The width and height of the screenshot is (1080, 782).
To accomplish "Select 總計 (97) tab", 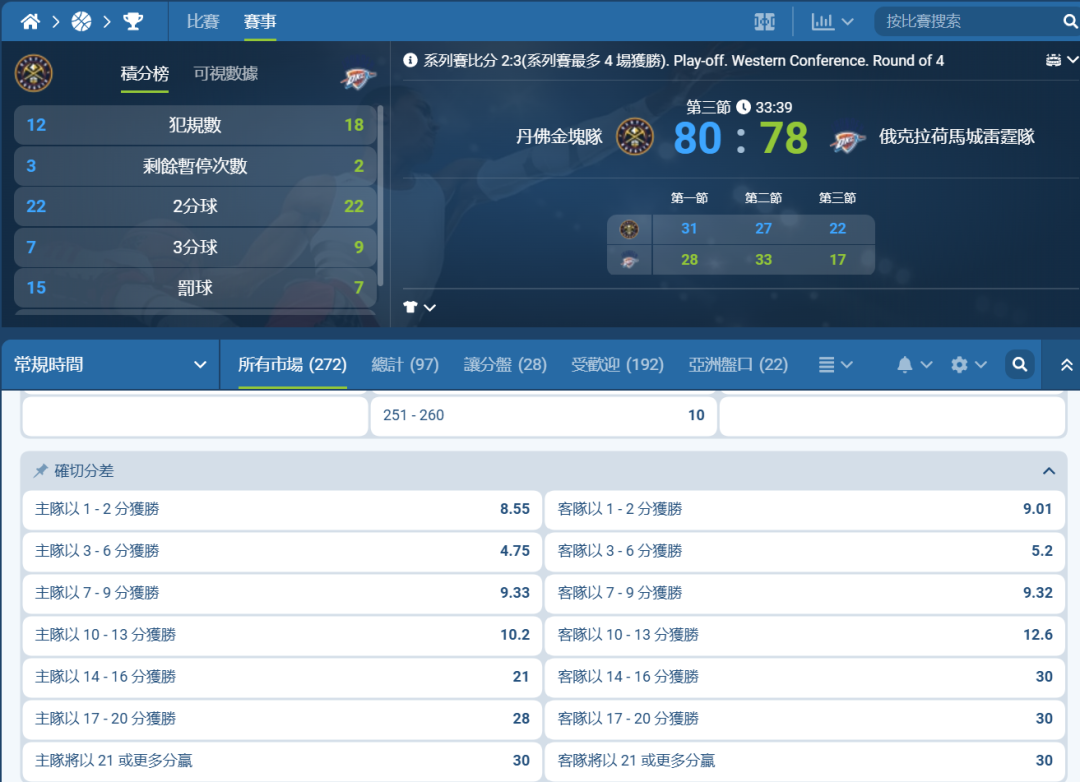I will point(405,364).
